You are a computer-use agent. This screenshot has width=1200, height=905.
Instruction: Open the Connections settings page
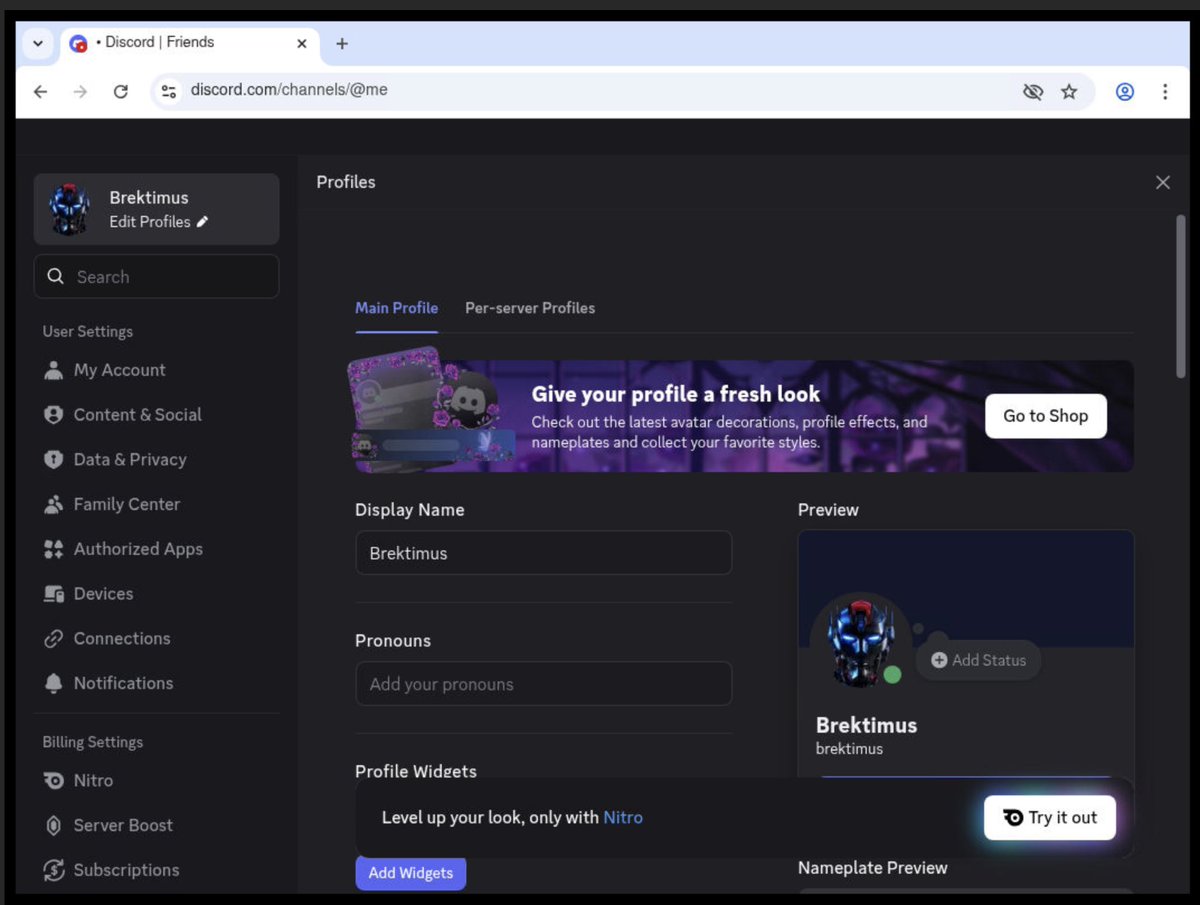coord(156,639)
